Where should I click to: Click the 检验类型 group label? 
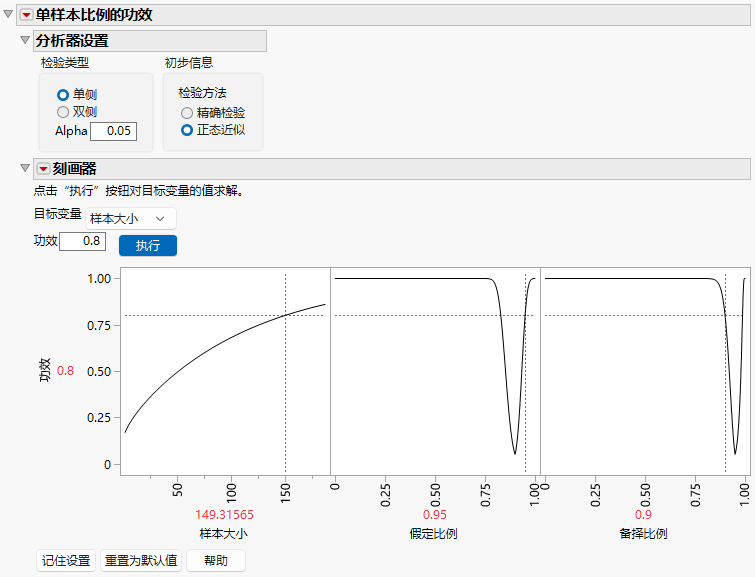click(65, 63)
